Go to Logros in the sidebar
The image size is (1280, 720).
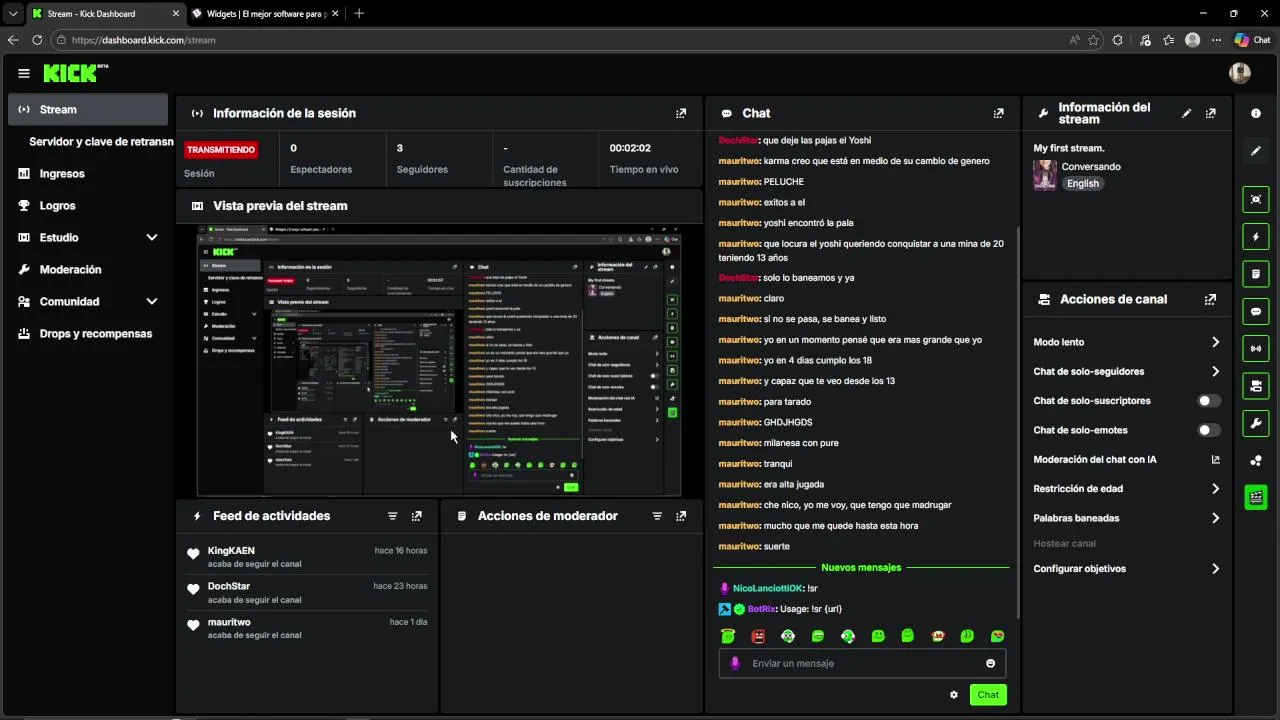(88, 205)
